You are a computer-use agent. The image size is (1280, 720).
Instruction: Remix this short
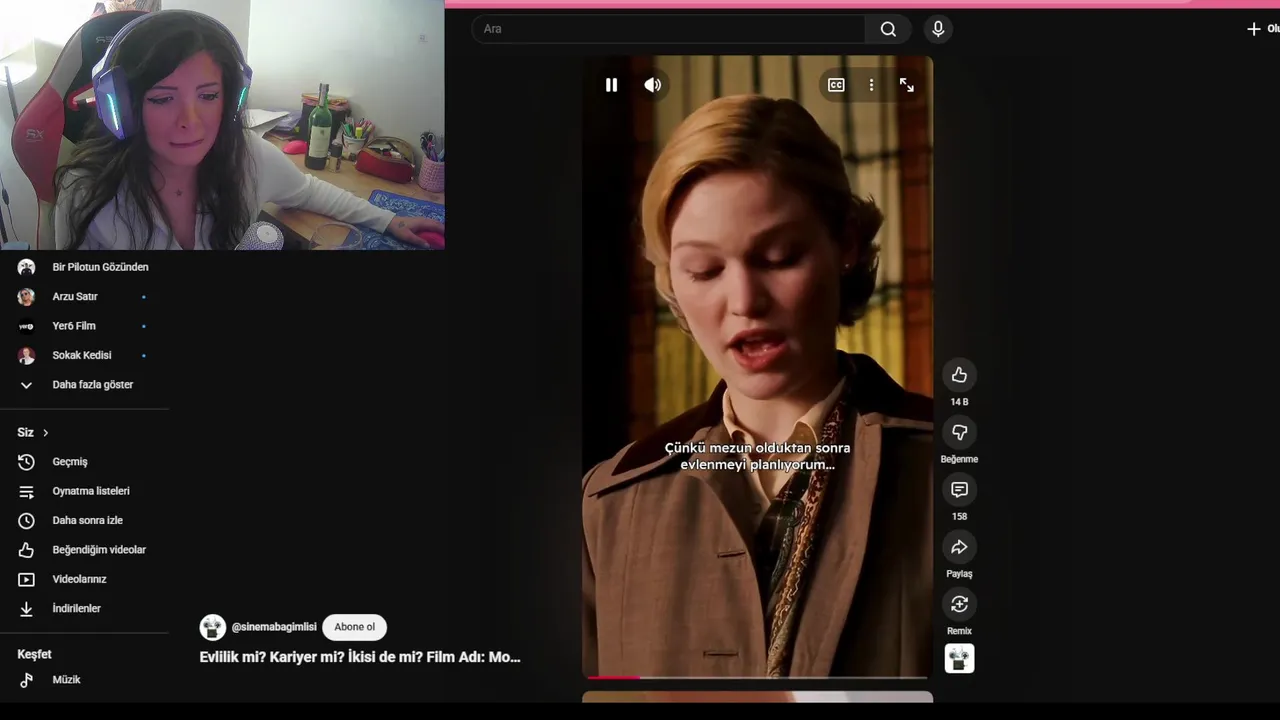959,604
